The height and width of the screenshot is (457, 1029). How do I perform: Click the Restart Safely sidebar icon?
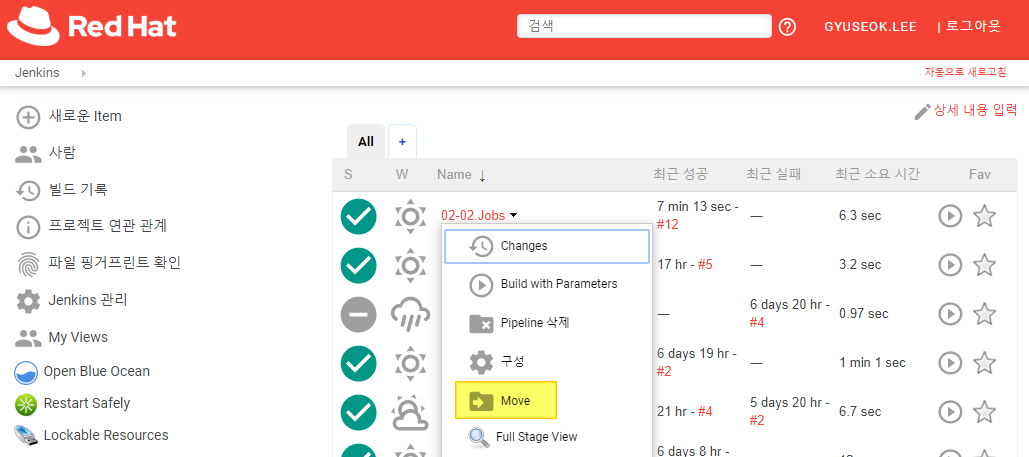tap(26, 404)
